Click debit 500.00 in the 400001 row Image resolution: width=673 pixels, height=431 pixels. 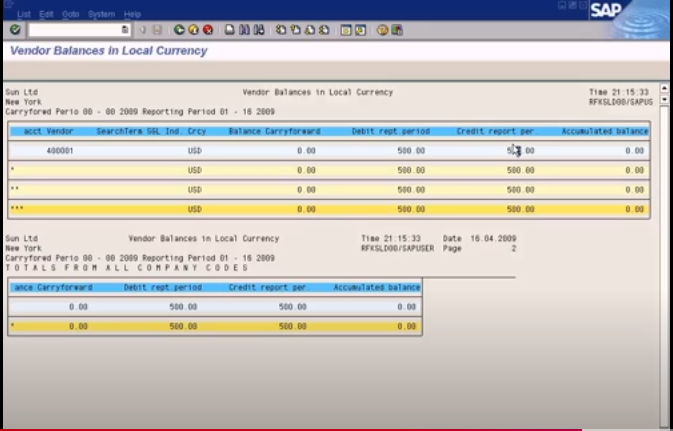tap(411, 151)
